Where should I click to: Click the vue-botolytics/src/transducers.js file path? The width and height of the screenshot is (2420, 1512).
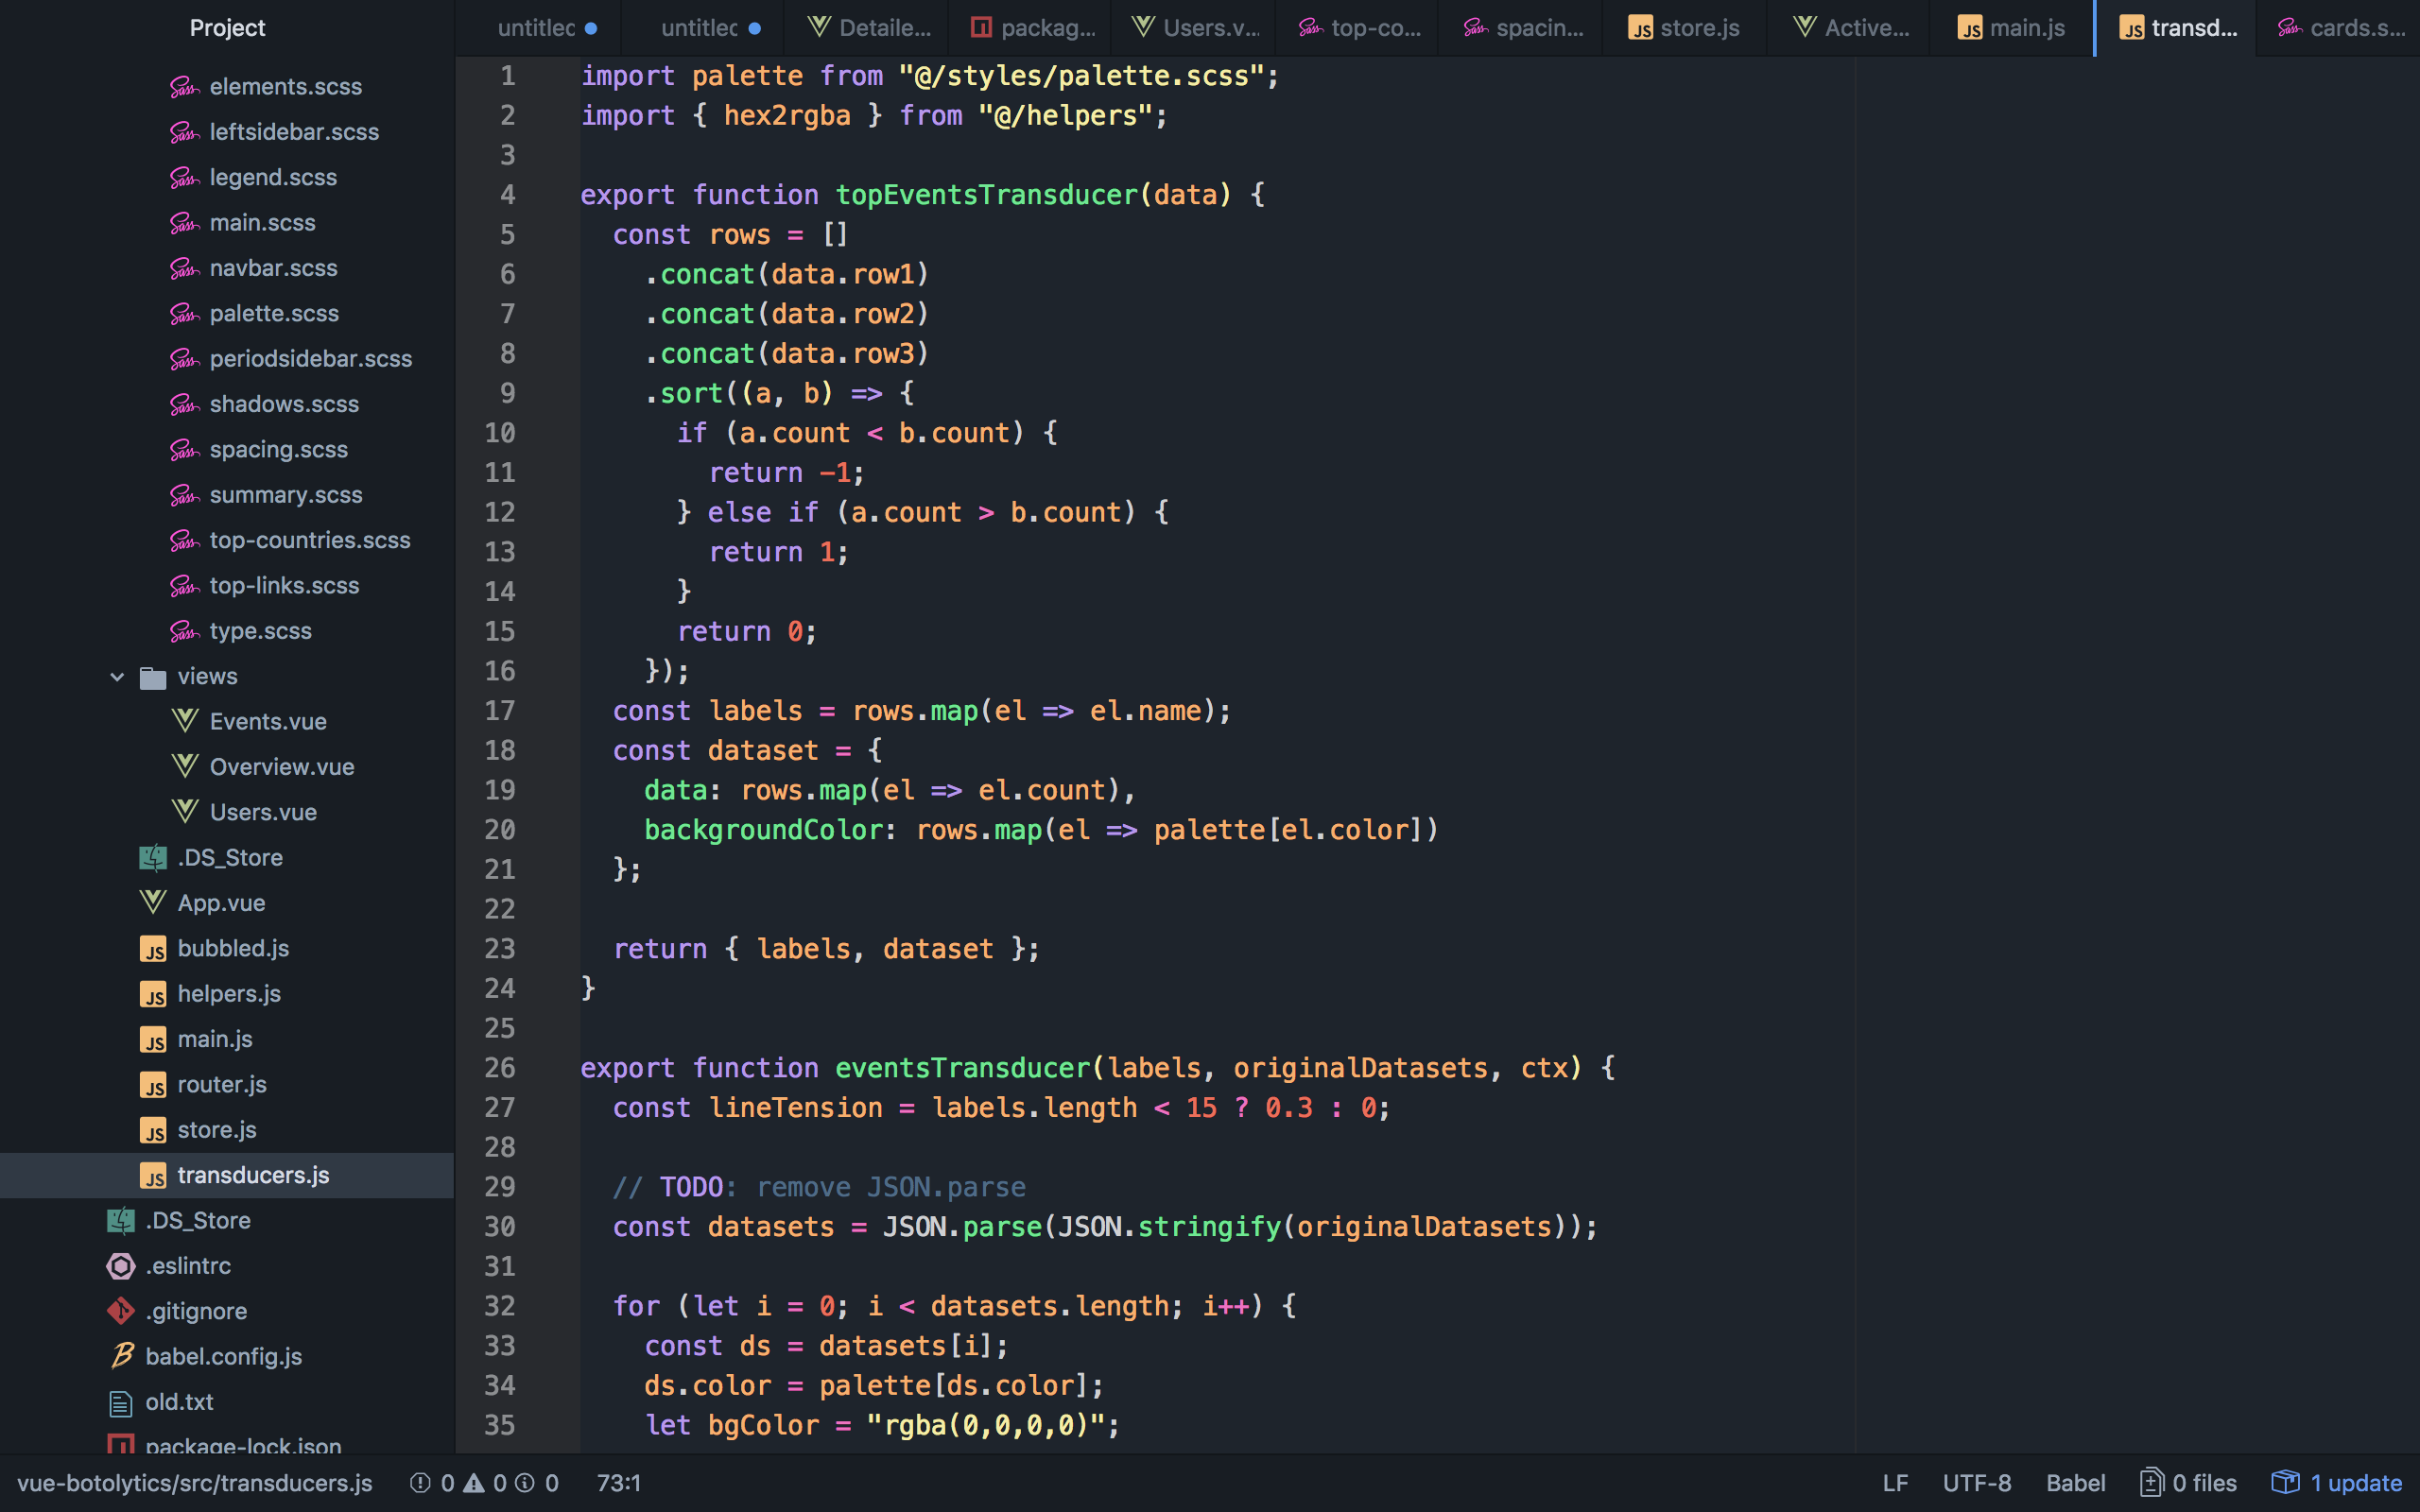click(x=195, y=1483)
